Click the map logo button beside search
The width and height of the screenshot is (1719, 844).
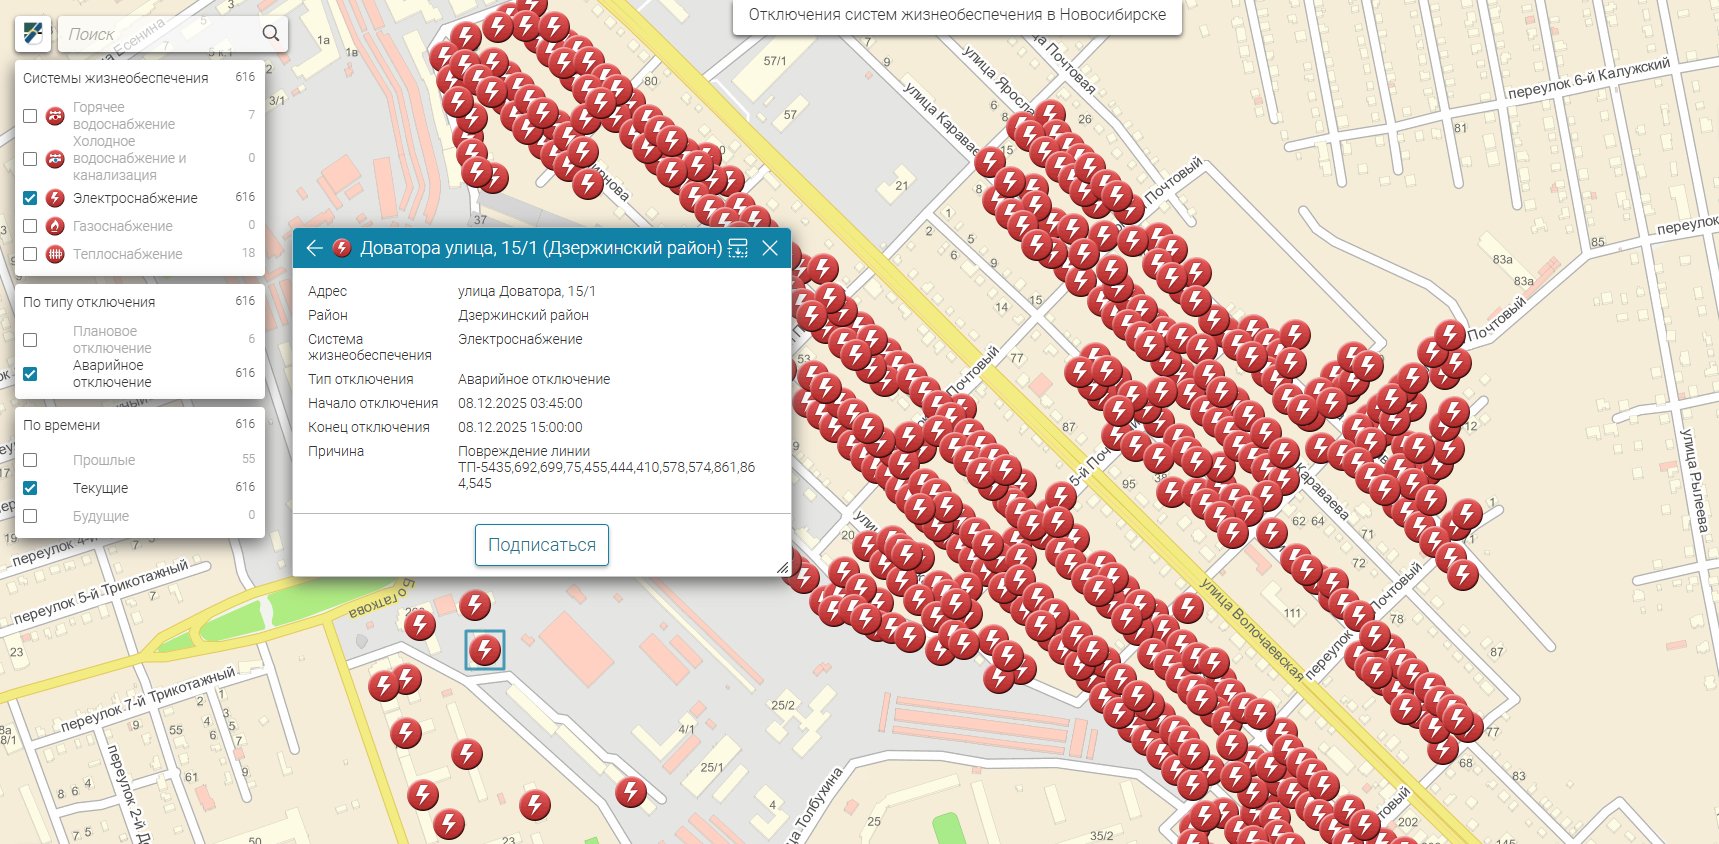33,34
